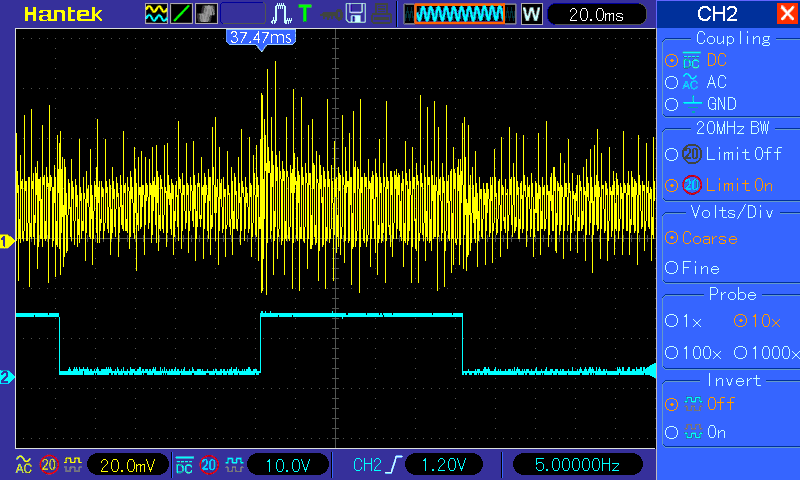Click the gray persistence waveform icon

206,14
